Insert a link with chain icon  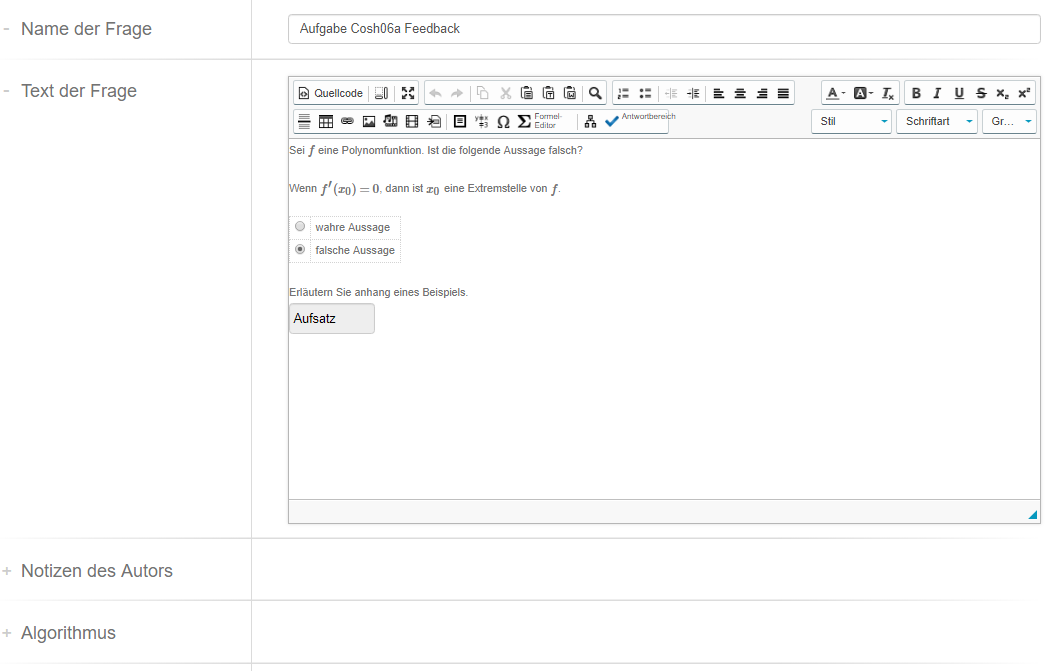pyautogui.click(x=347, y=122)
